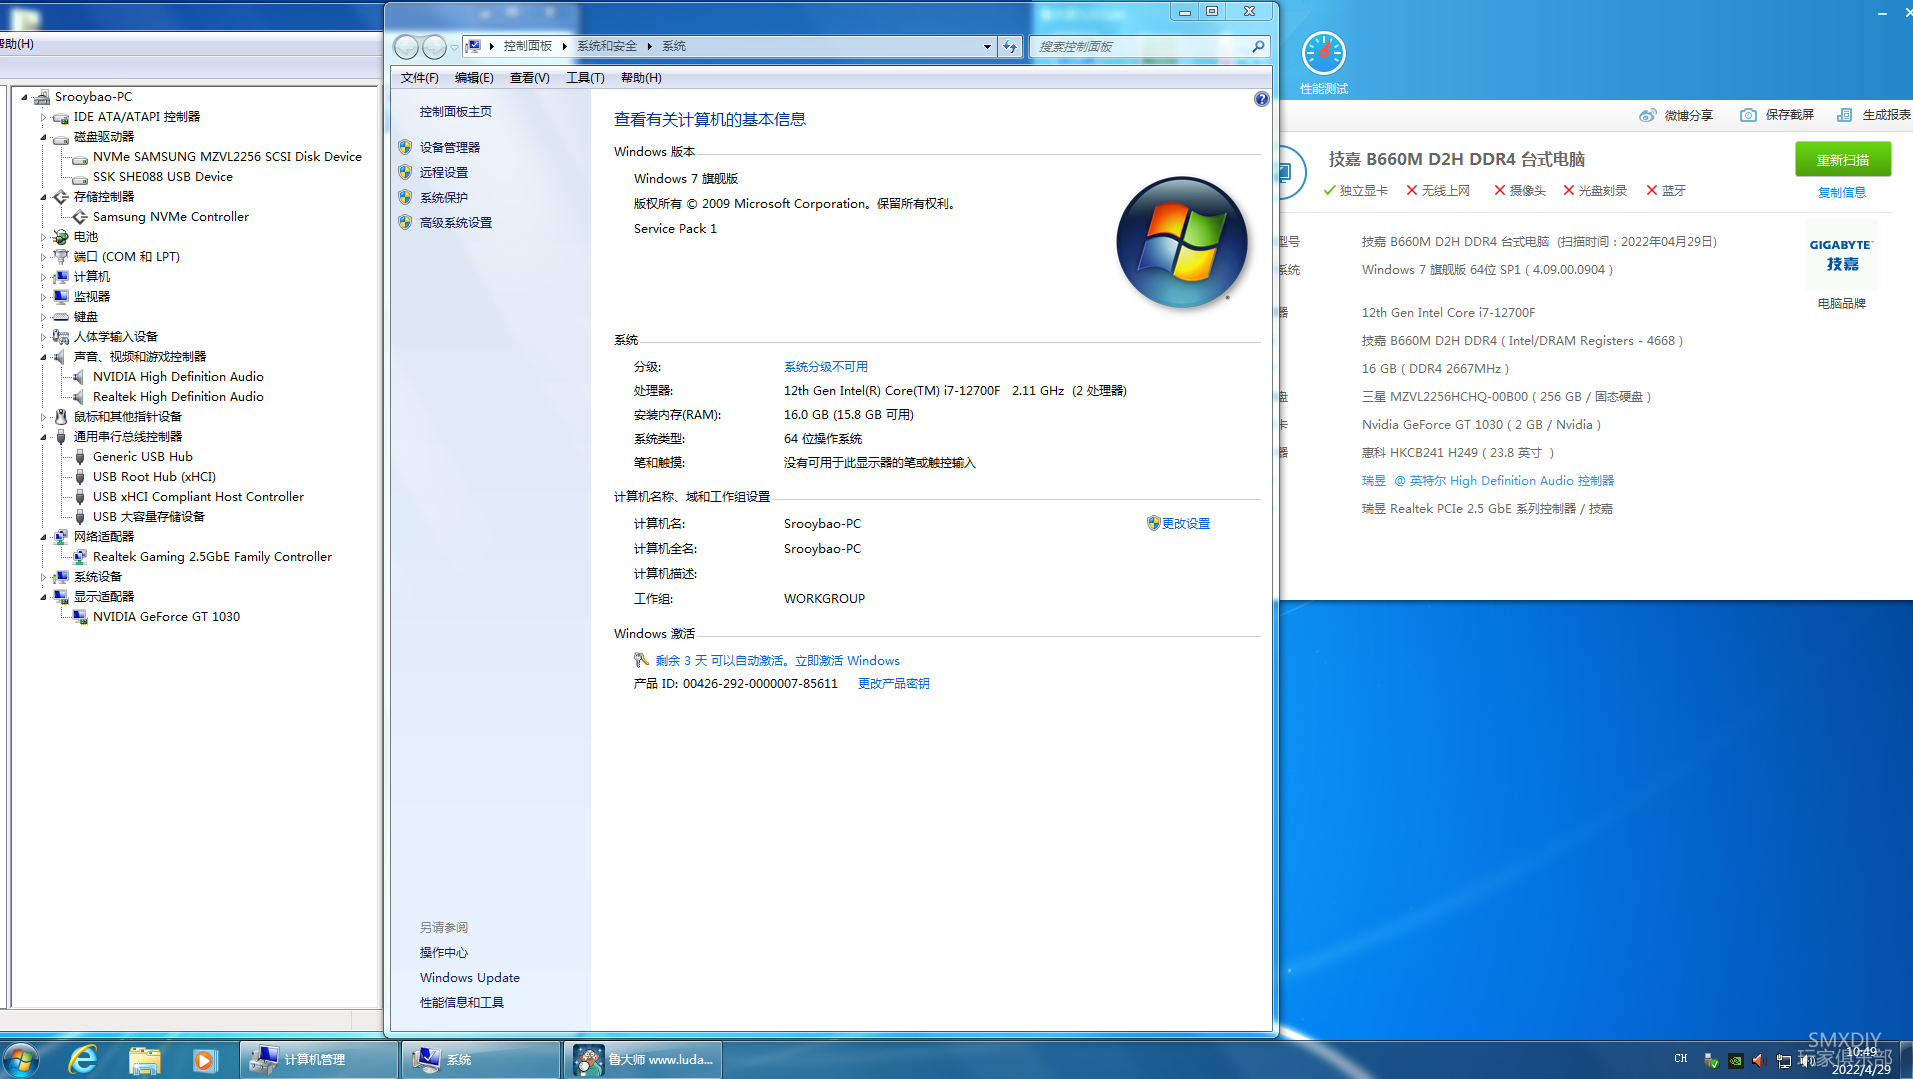The image size is (1913, 1079).
Task: Click change product key link
Action: (x=894, y=684)
